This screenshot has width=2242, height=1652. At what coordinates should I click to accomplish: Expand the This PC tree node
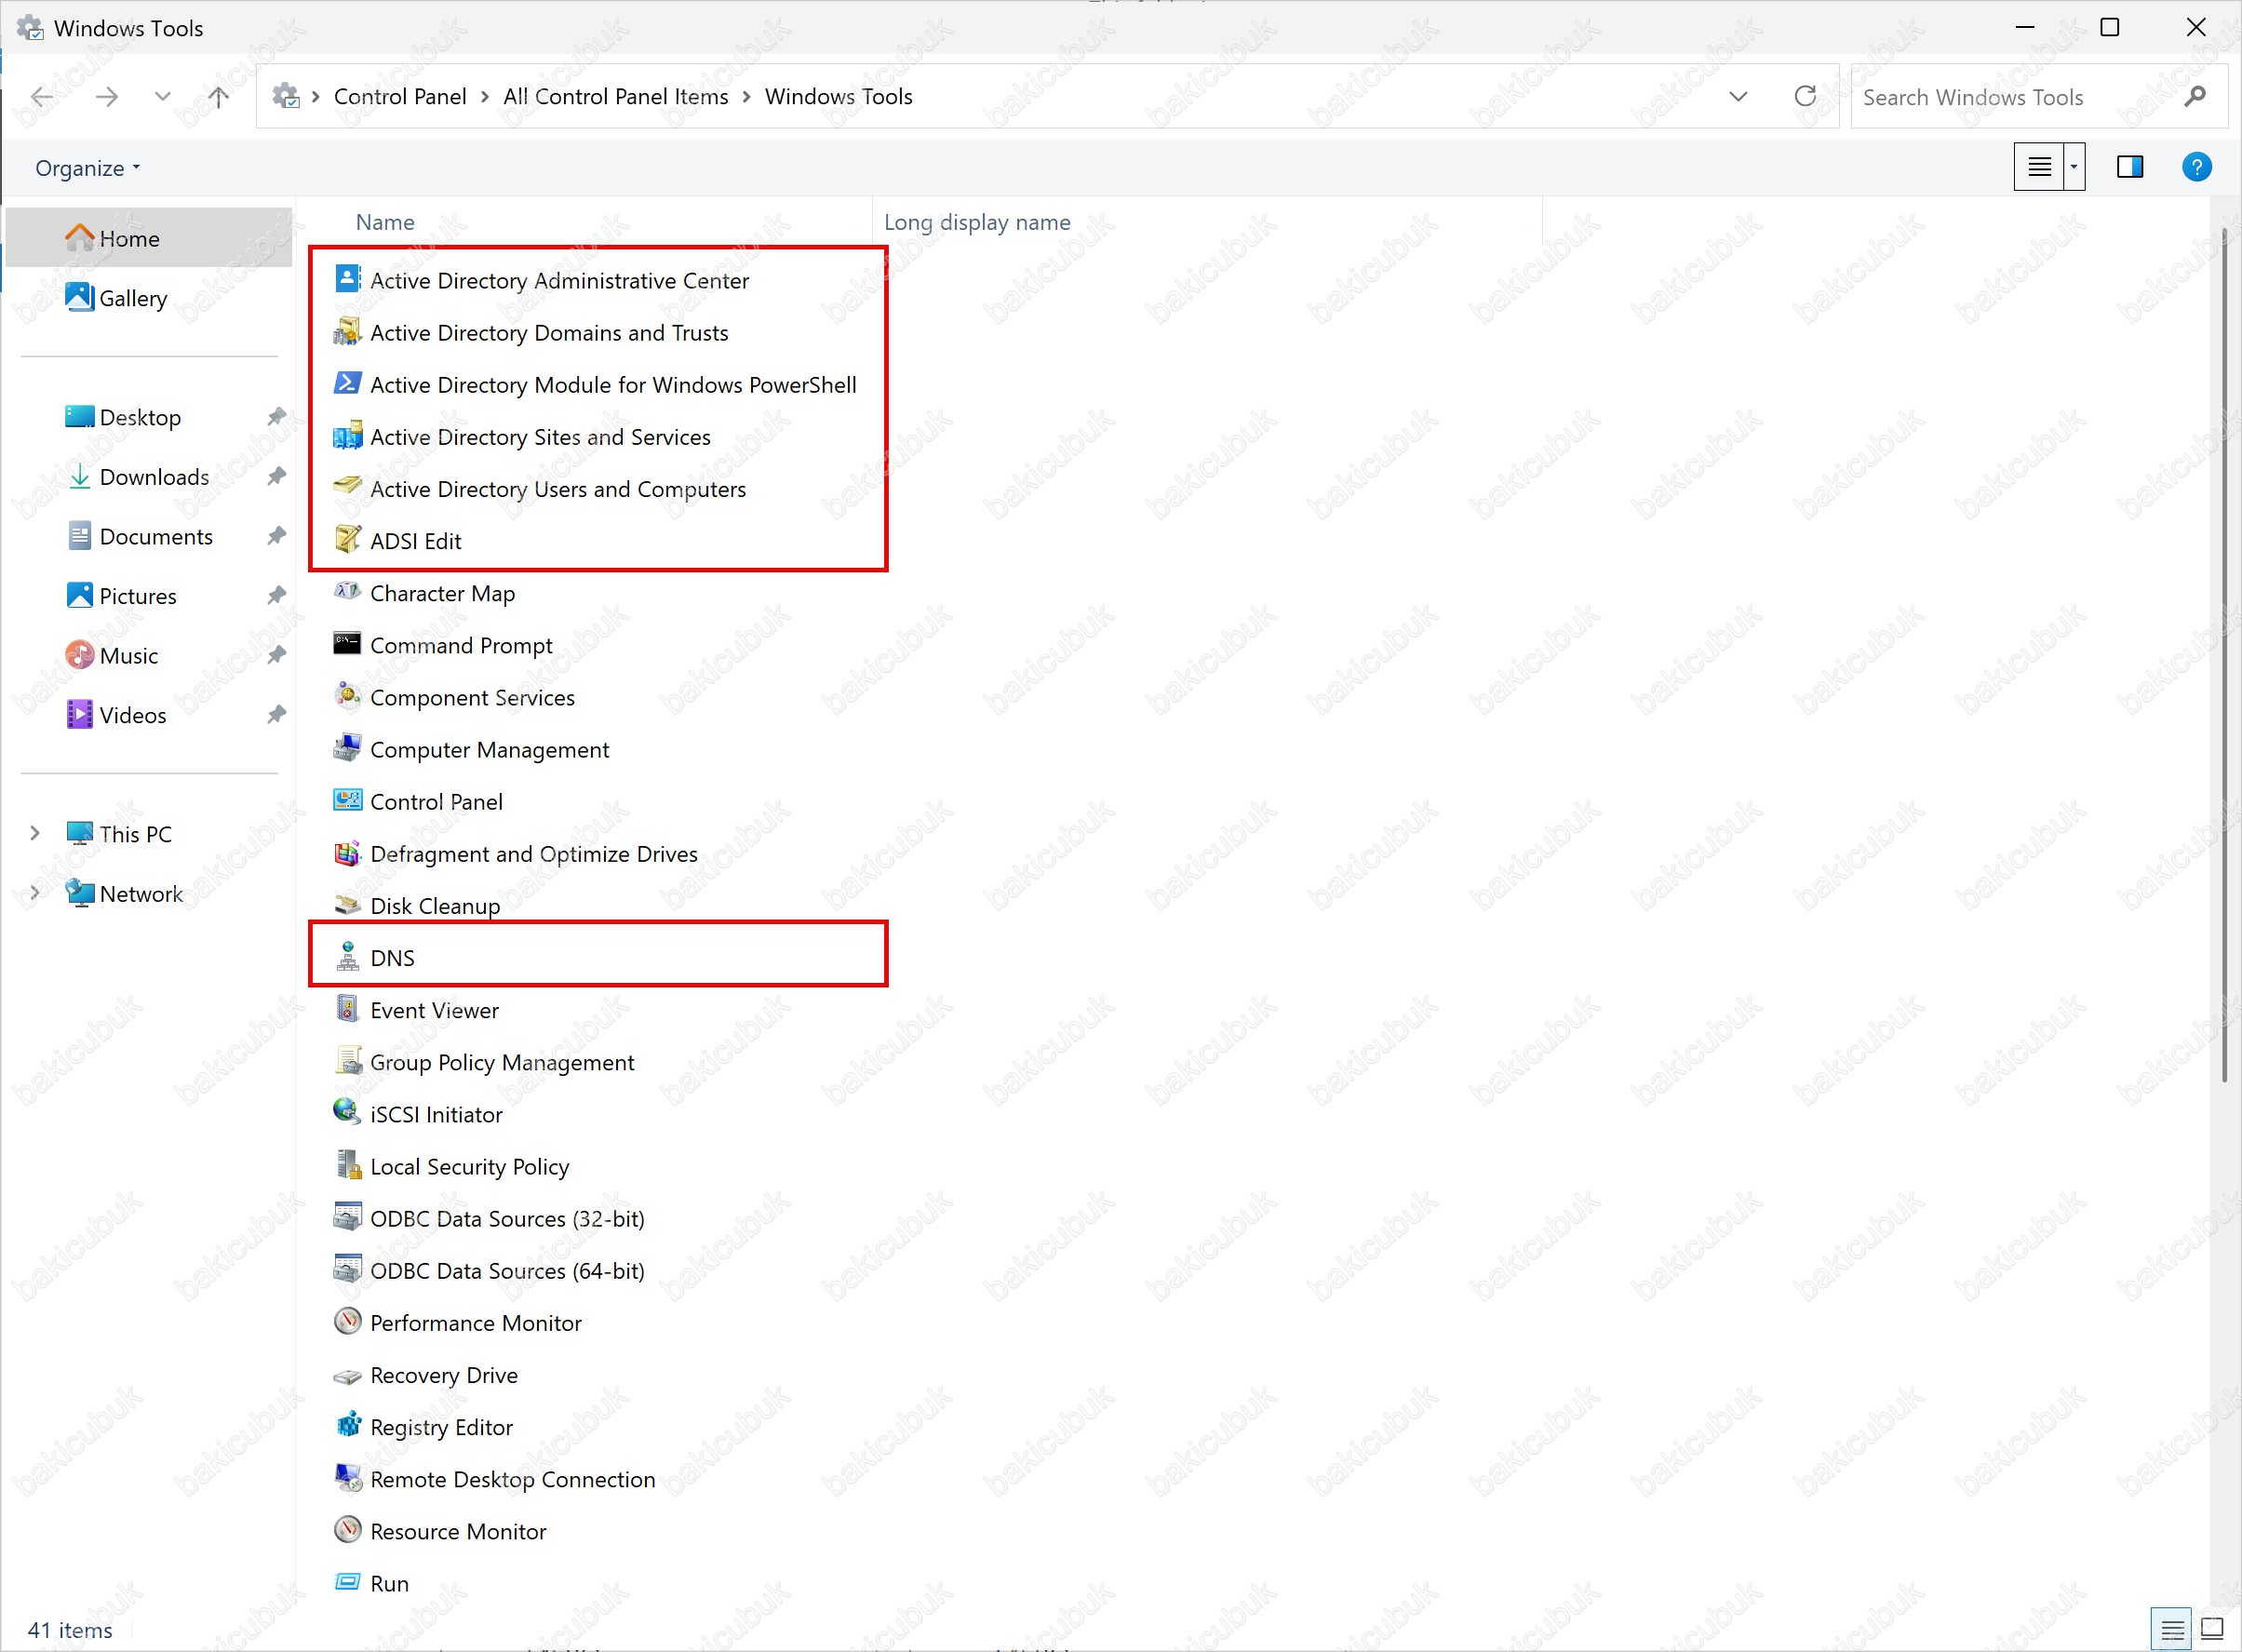coord(34,832)
